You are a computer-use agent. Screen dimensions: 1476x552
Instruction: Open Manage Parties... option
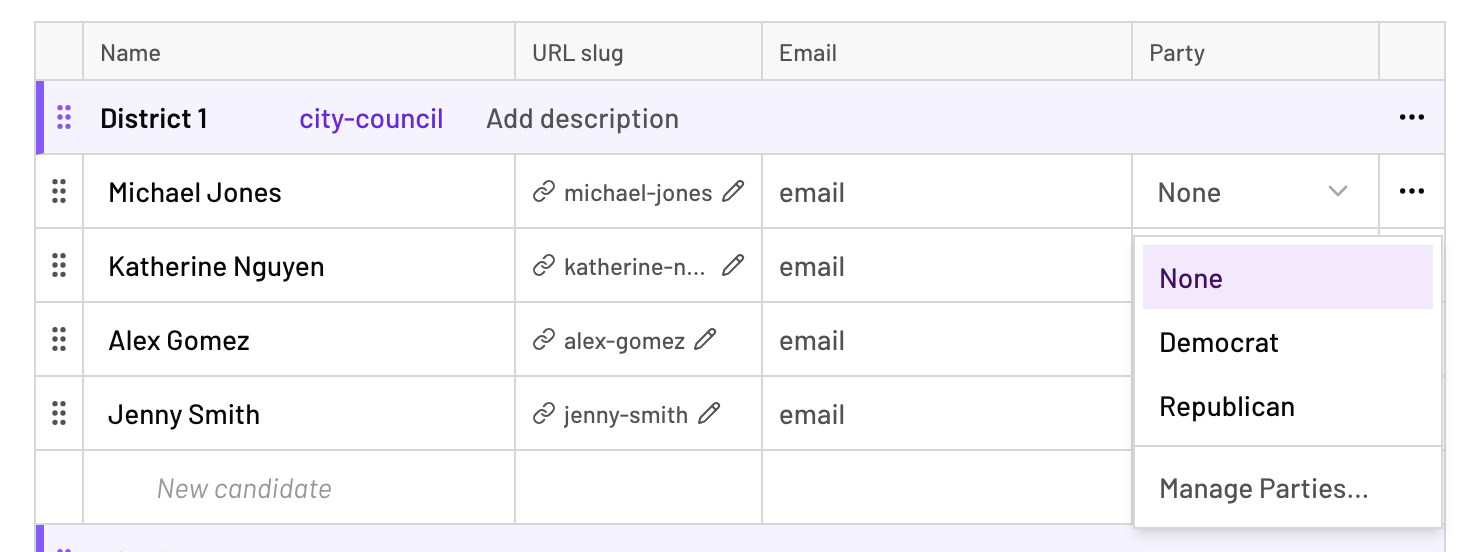point(1288,489)
